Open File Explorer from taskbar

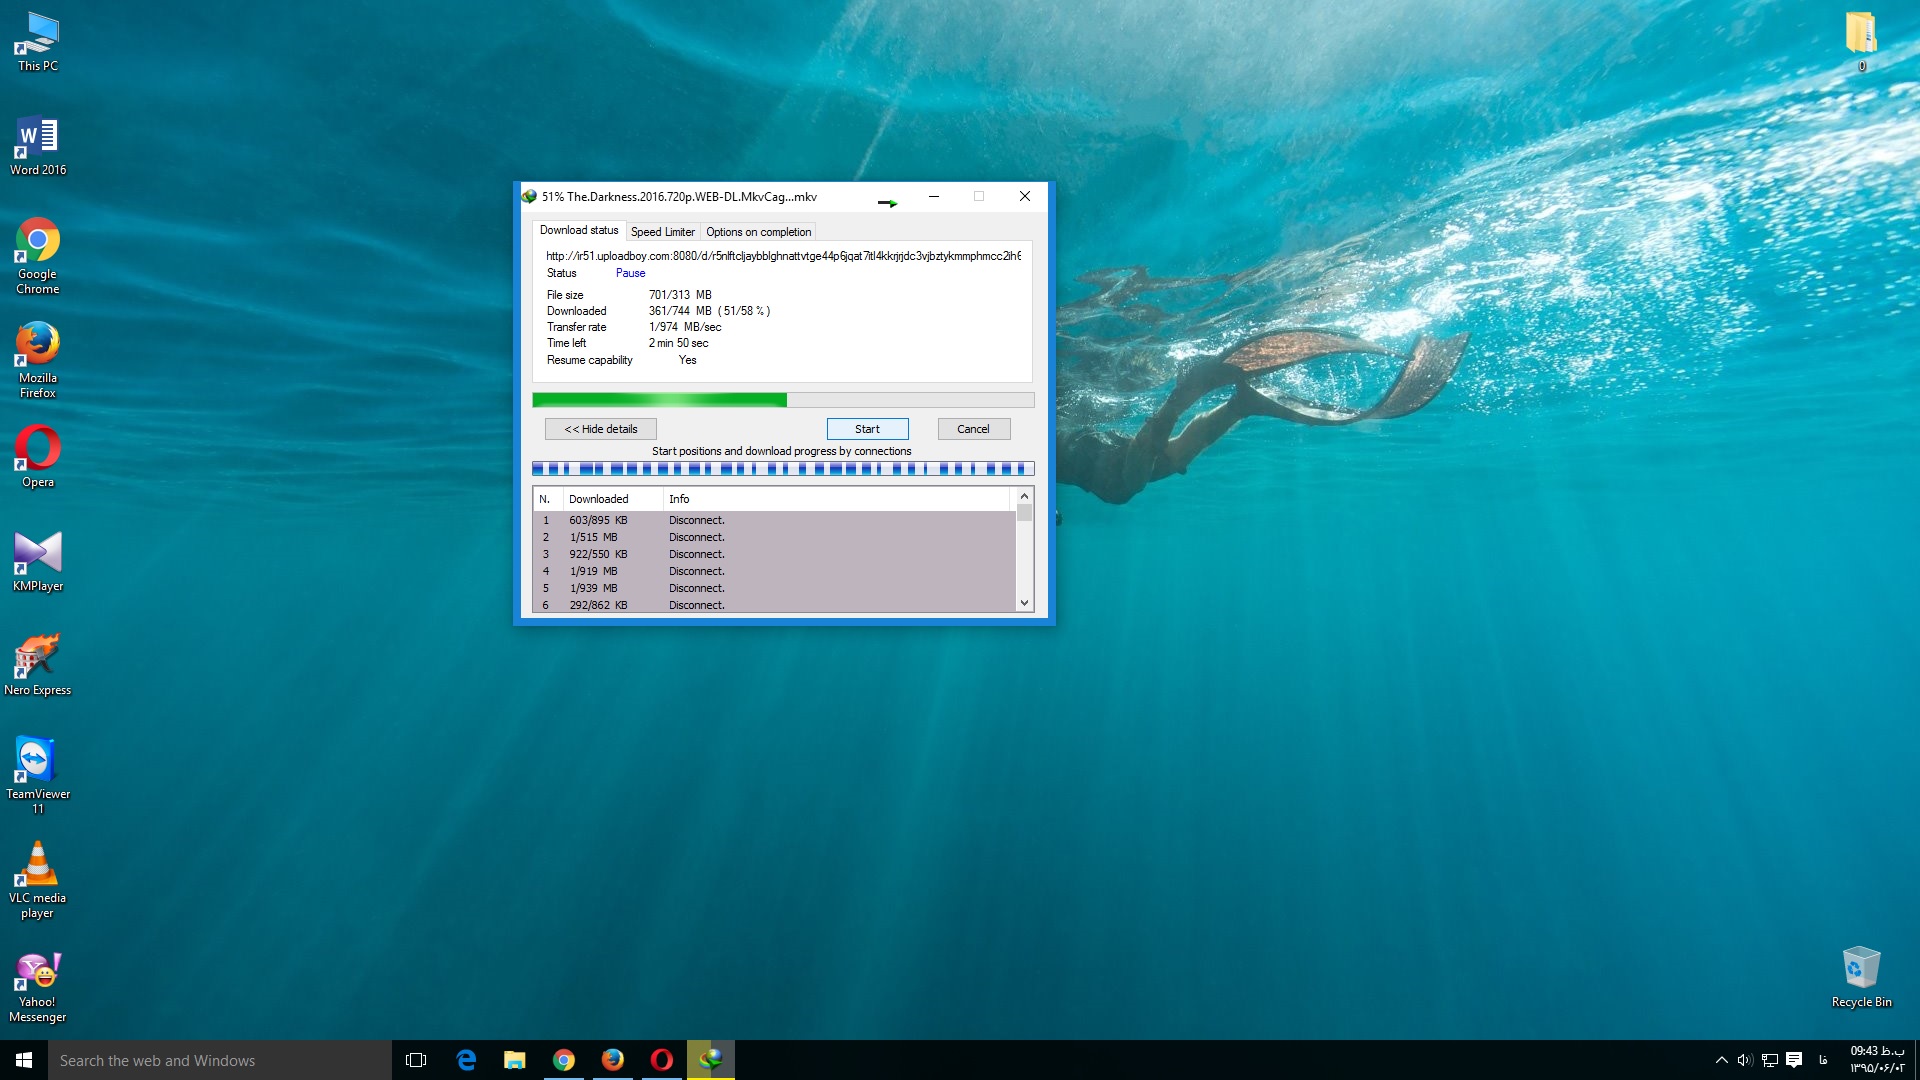515,1060
